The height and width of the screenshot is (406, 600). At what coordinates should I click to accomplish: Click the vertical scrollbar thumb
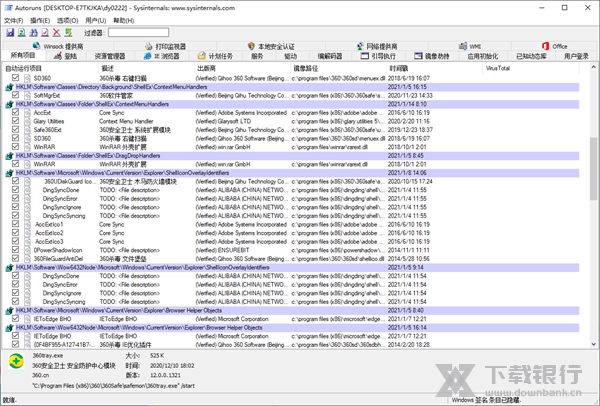point(593,168)
